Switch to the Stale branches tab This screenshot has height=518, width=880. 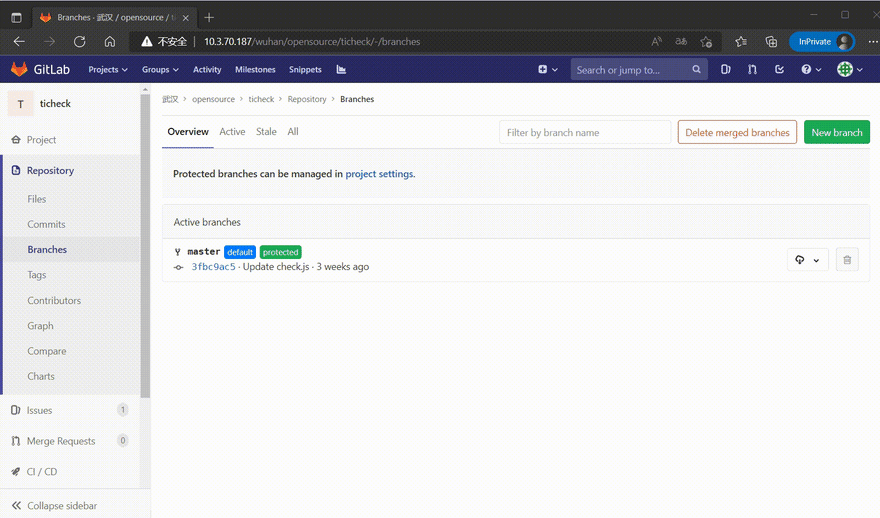click(x=267, y=132)
